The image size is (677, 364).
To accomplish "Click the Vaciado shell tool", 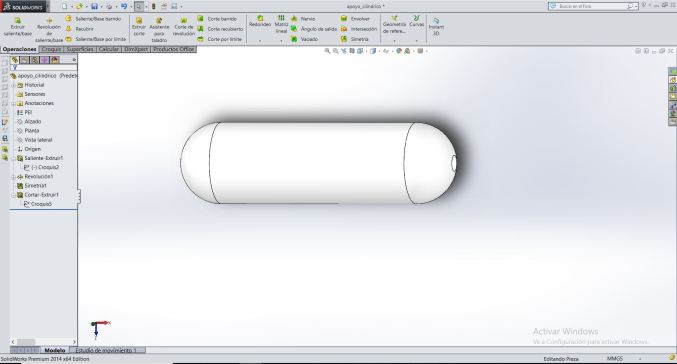I will pyautogui.click(x=305, y=39).
